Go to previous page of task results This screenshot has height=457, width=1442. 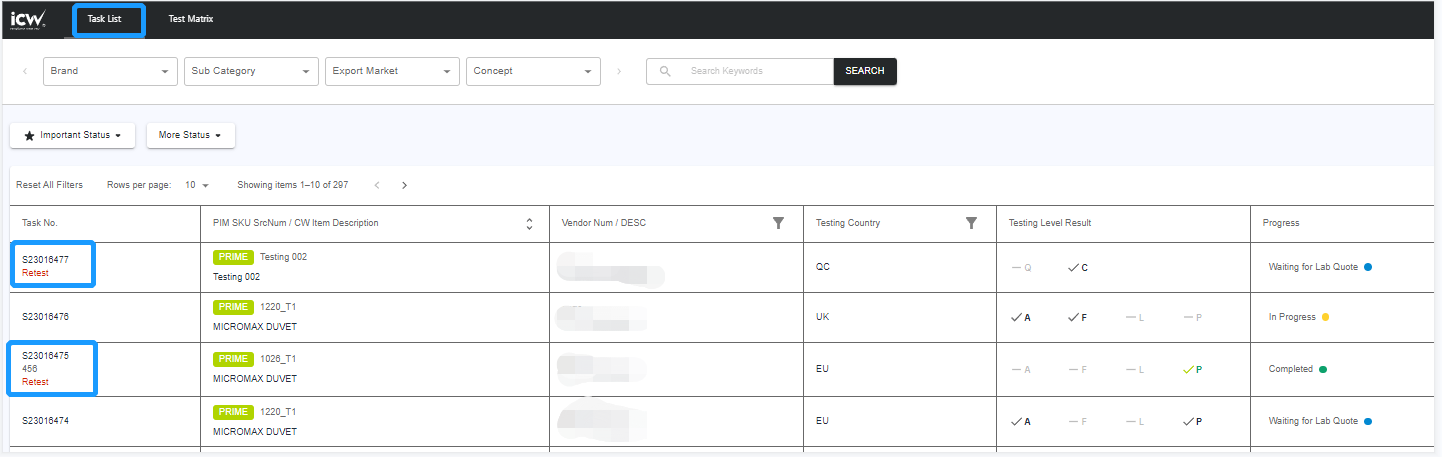[x=377, y=185]
